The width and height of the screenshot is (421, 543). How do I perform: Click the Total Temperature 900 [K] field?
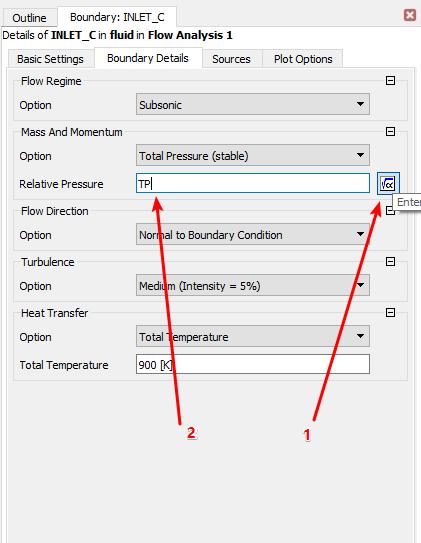[253, 364]
